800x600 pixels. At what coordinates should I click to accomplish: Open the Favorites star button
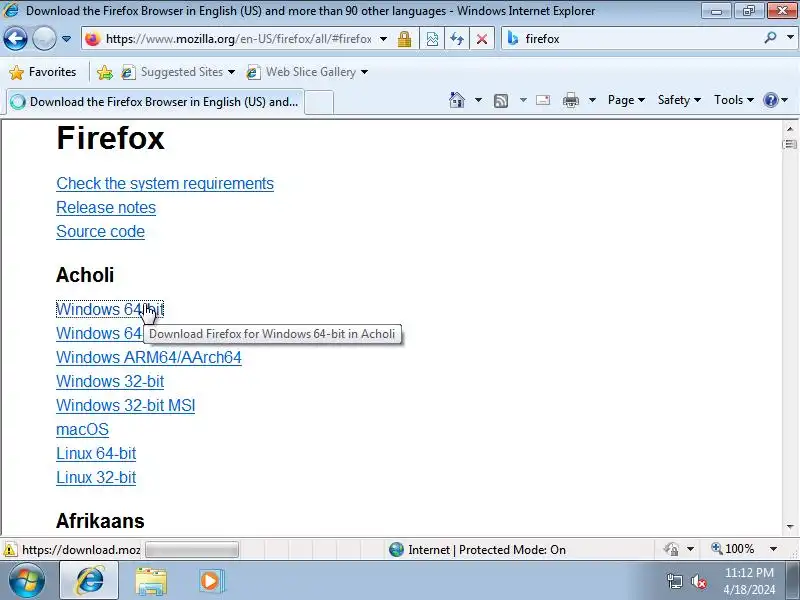coord(43,72)
